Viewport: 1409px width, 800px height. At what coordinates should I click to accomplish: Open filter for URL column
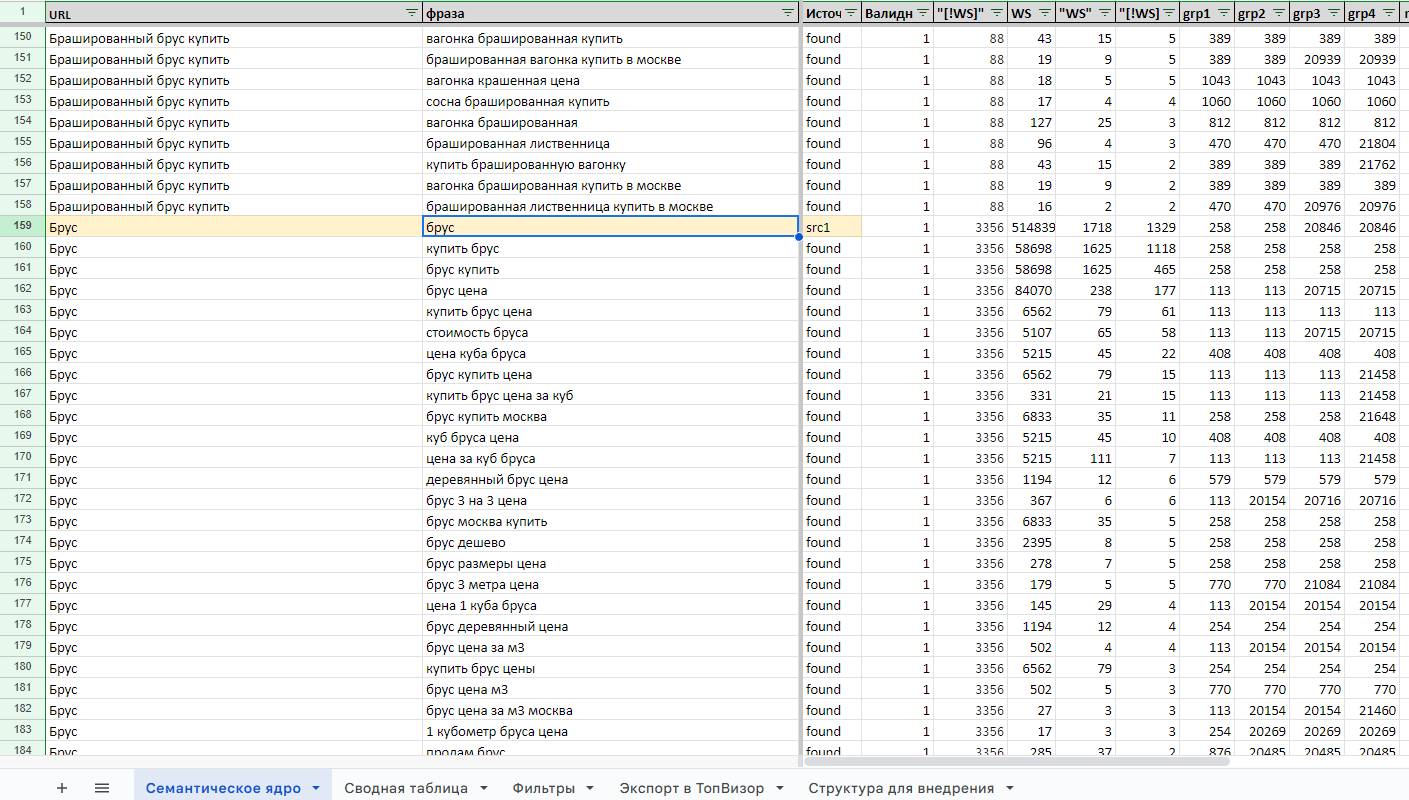pos(411,13)
